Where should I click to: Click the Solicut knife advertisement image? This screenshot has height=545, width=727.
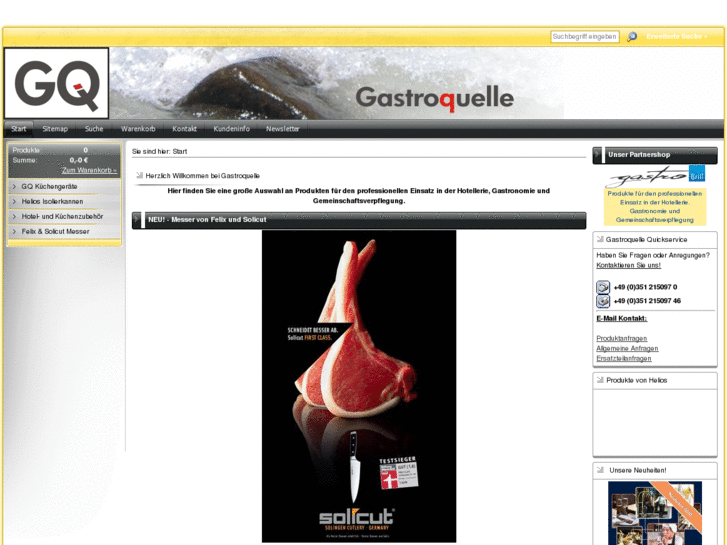coord(359,386)
